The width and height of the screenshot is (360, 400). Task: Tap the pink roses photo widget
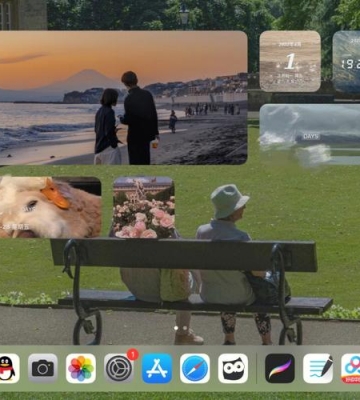coord(144,207)
